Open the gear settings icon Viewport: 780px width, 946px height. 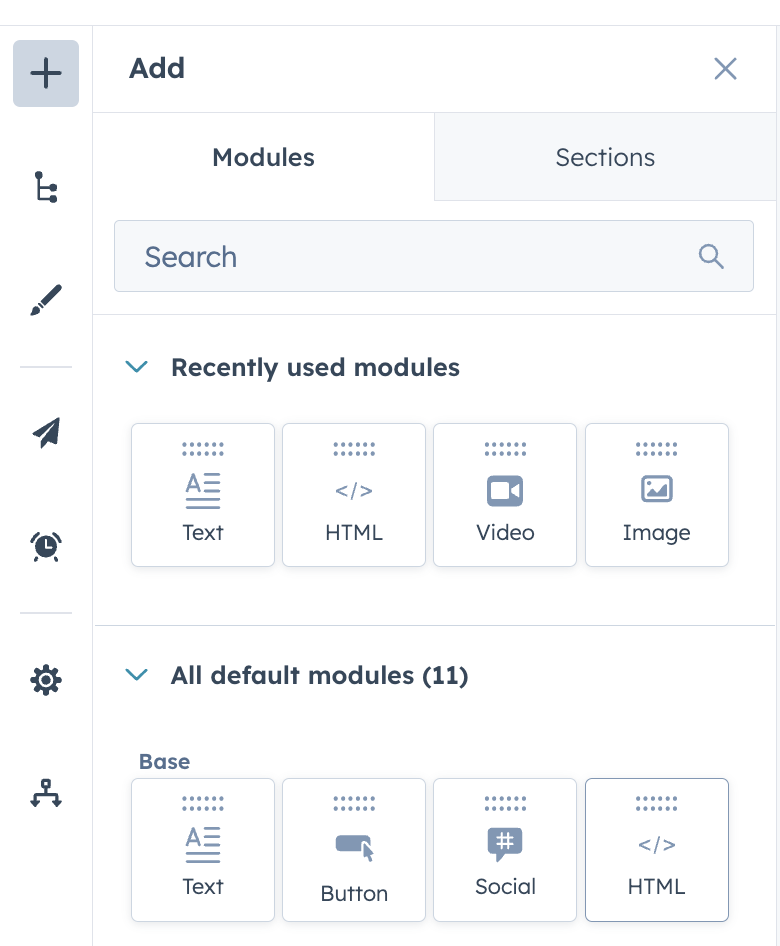tap(46, 680)
